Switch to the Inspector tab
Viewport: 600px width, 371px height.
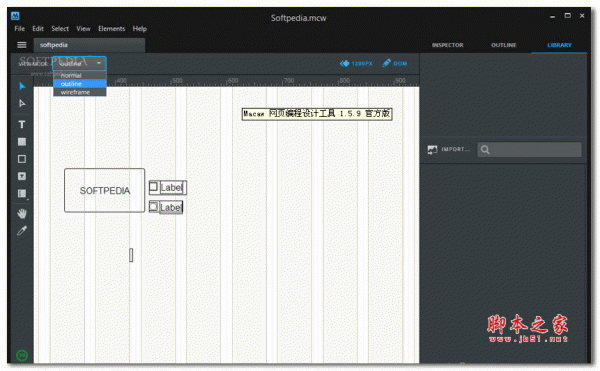tap(448, 45)
